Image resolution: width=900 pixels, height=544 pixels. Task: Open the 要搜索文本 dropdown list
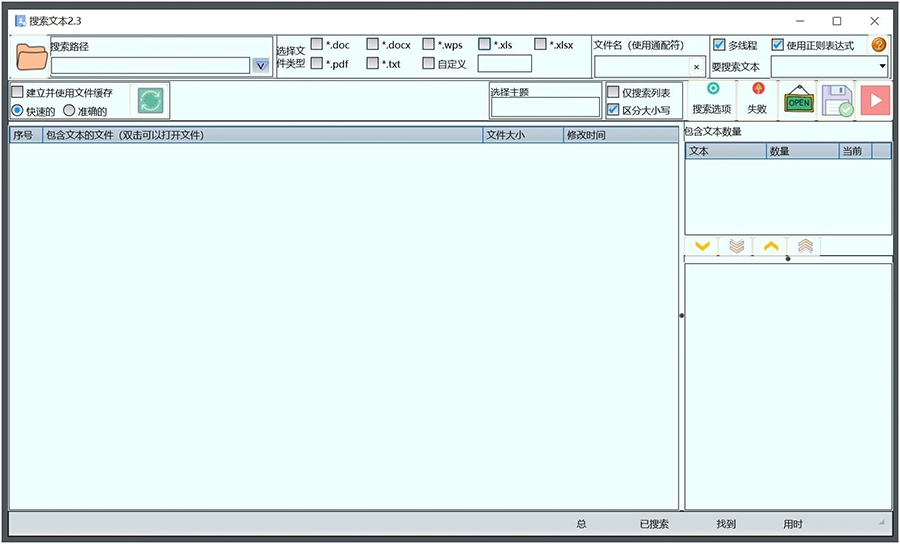point(882,66)
